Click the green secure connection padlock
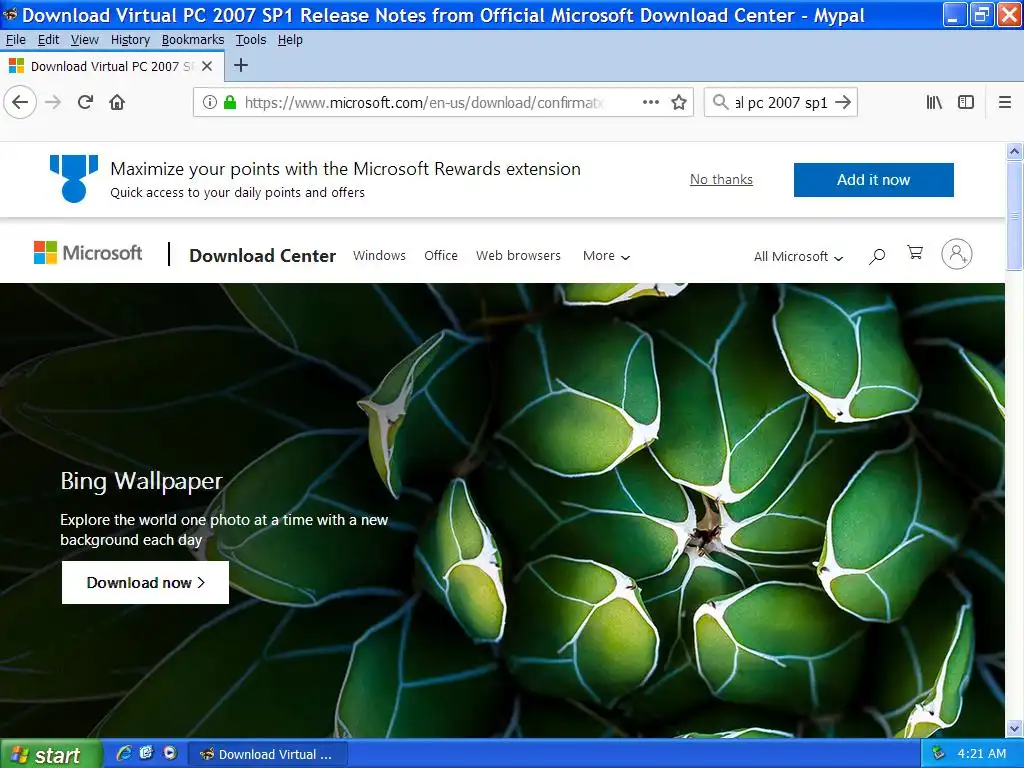Screen dimensions: 1024x768 (x=229, y=103)
